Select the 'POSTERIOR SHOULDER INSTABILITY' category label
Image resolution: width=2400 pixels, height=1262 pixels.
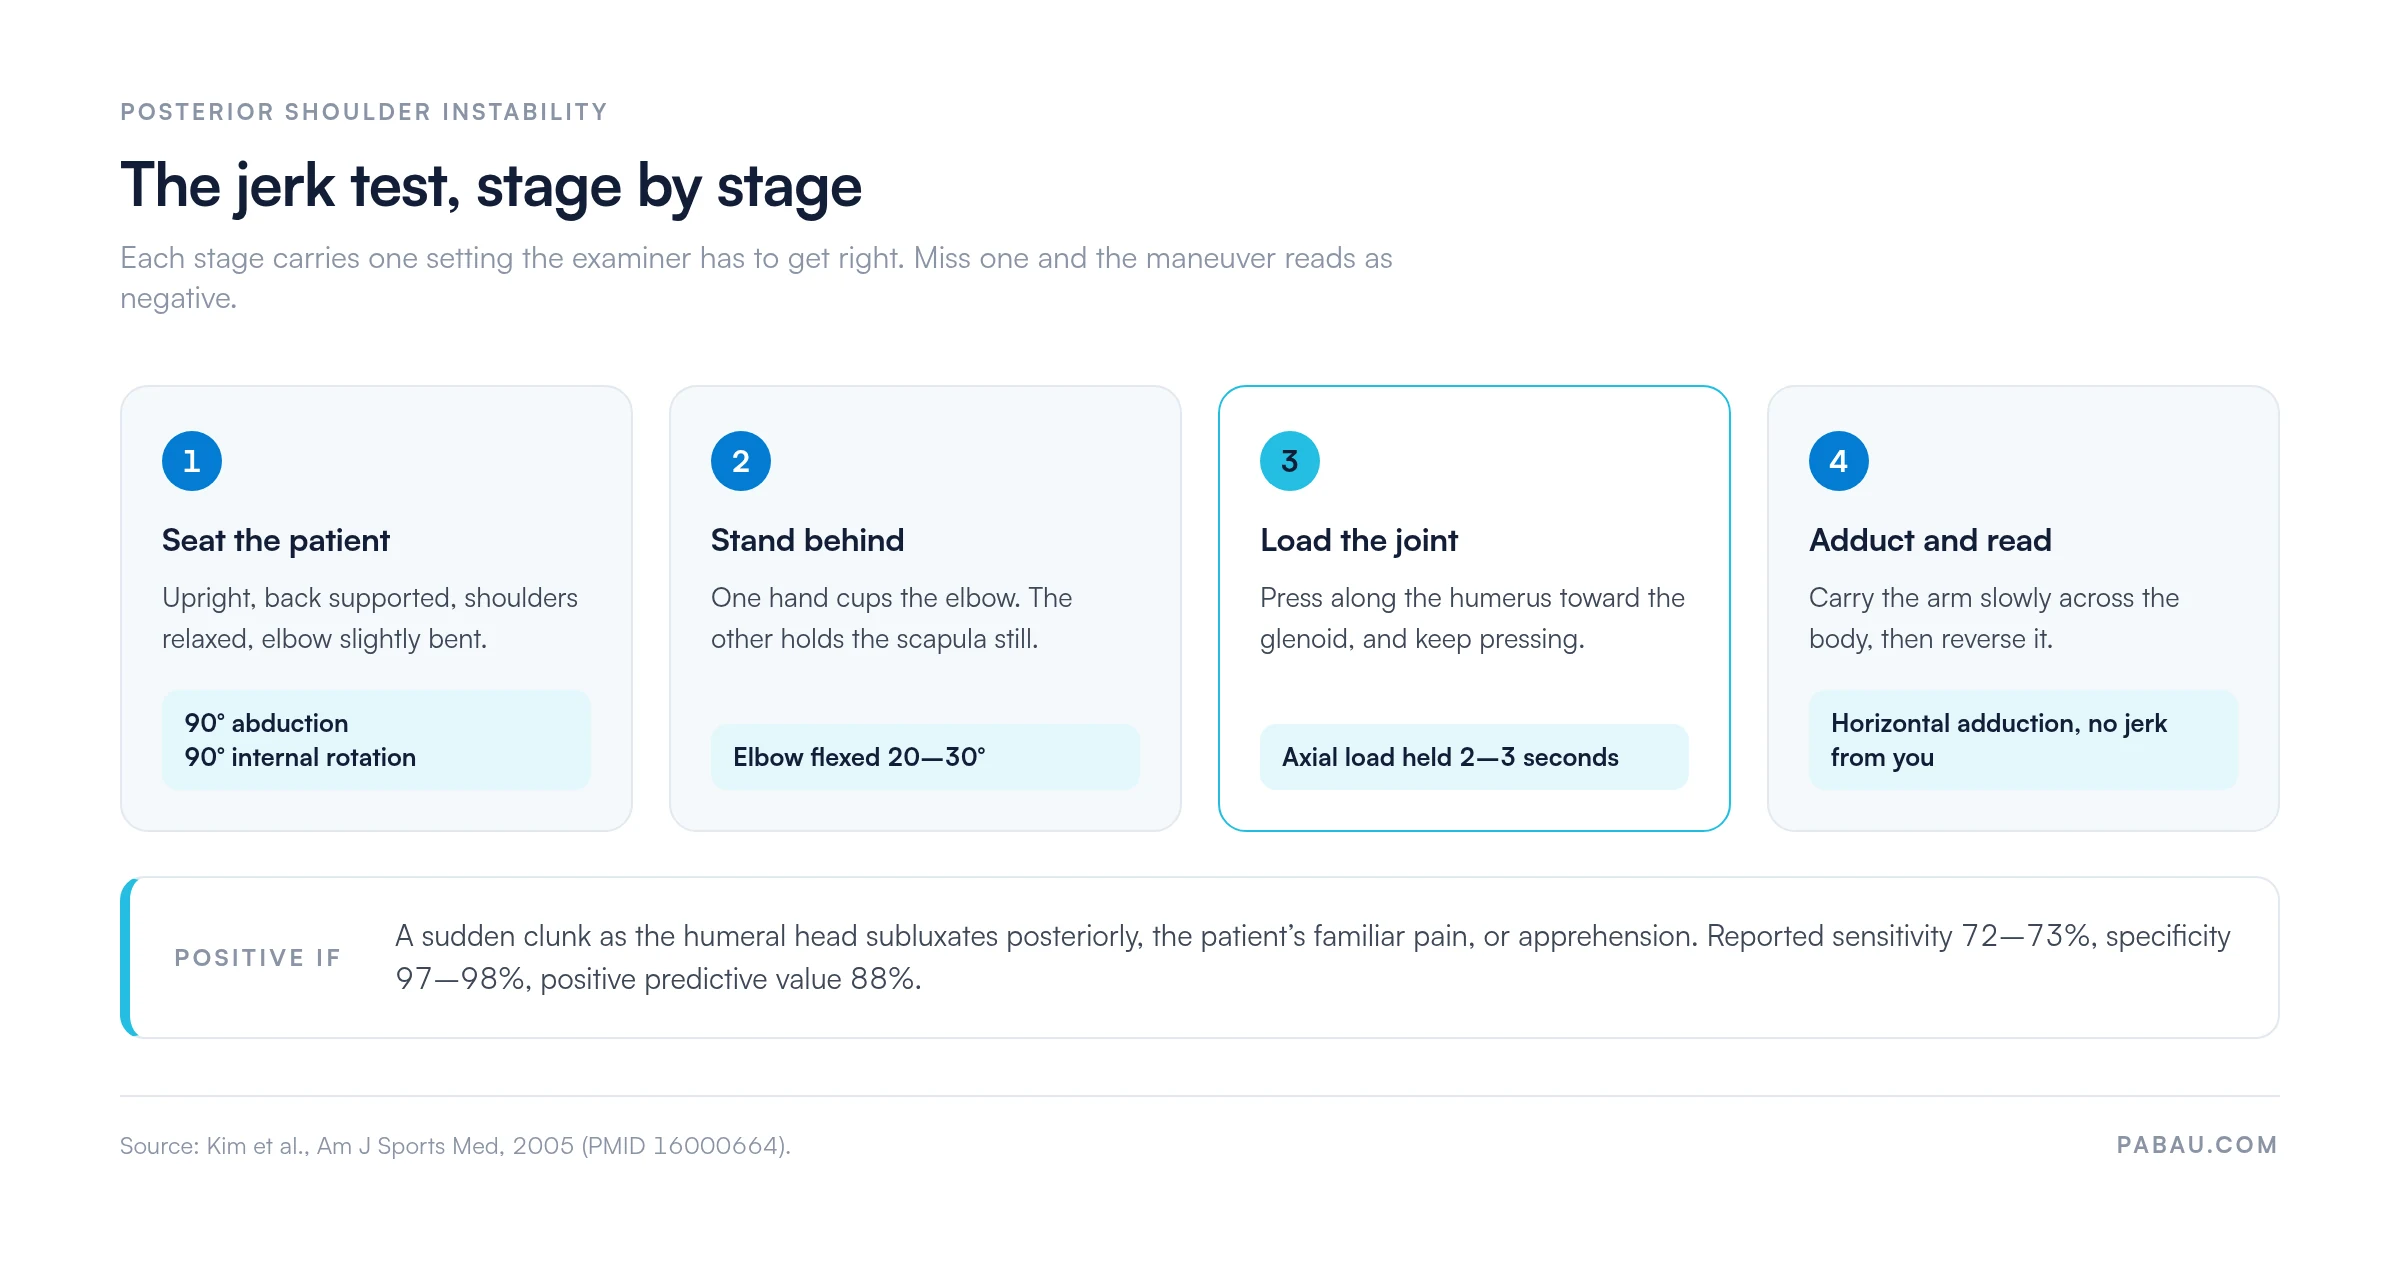pyautogui.click(x=364, y=112)
